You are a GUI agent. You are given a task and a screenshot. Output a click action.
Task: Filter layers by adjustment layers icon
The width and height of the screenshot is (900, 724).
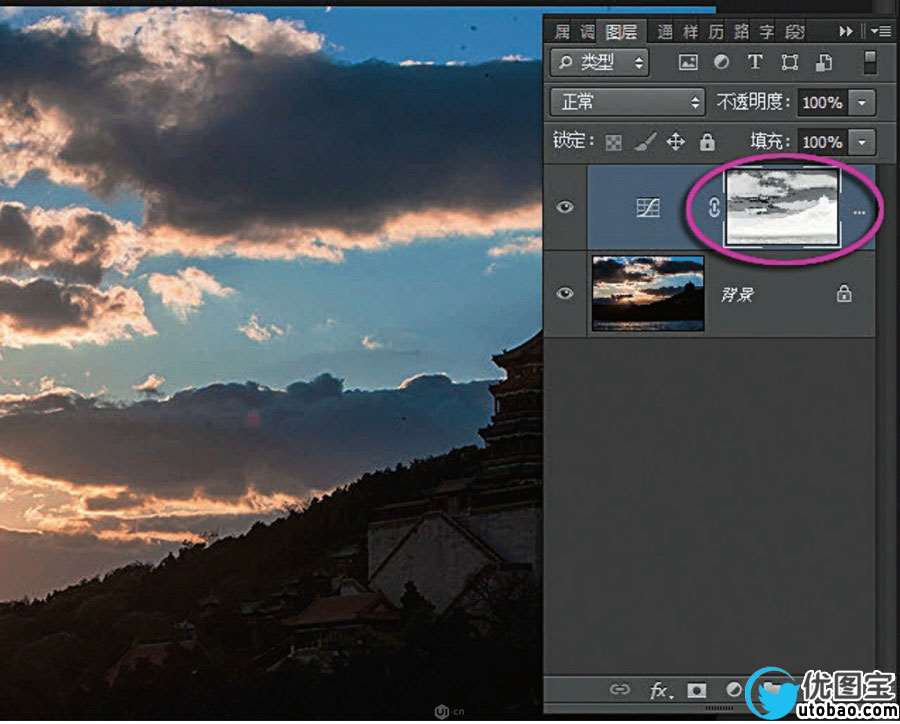[721, 62]
